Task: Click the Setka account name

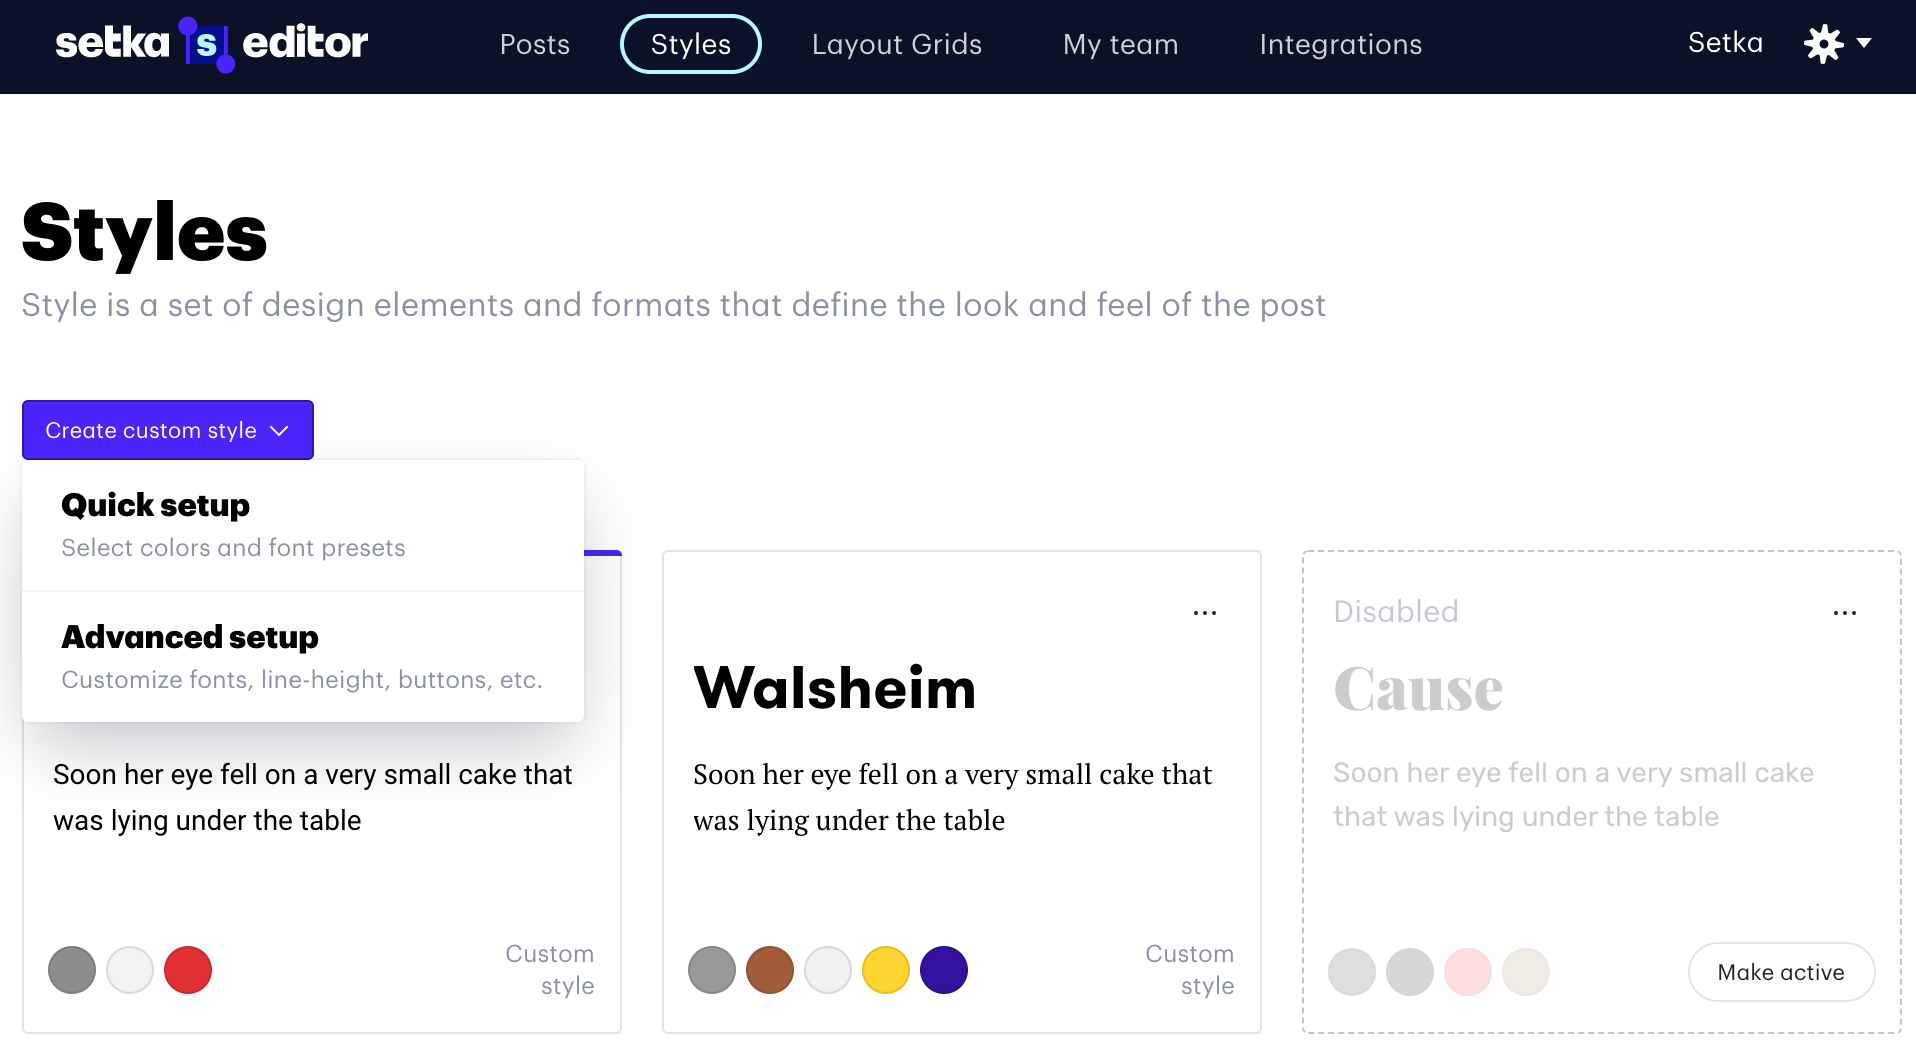Action: point(1725,43)
